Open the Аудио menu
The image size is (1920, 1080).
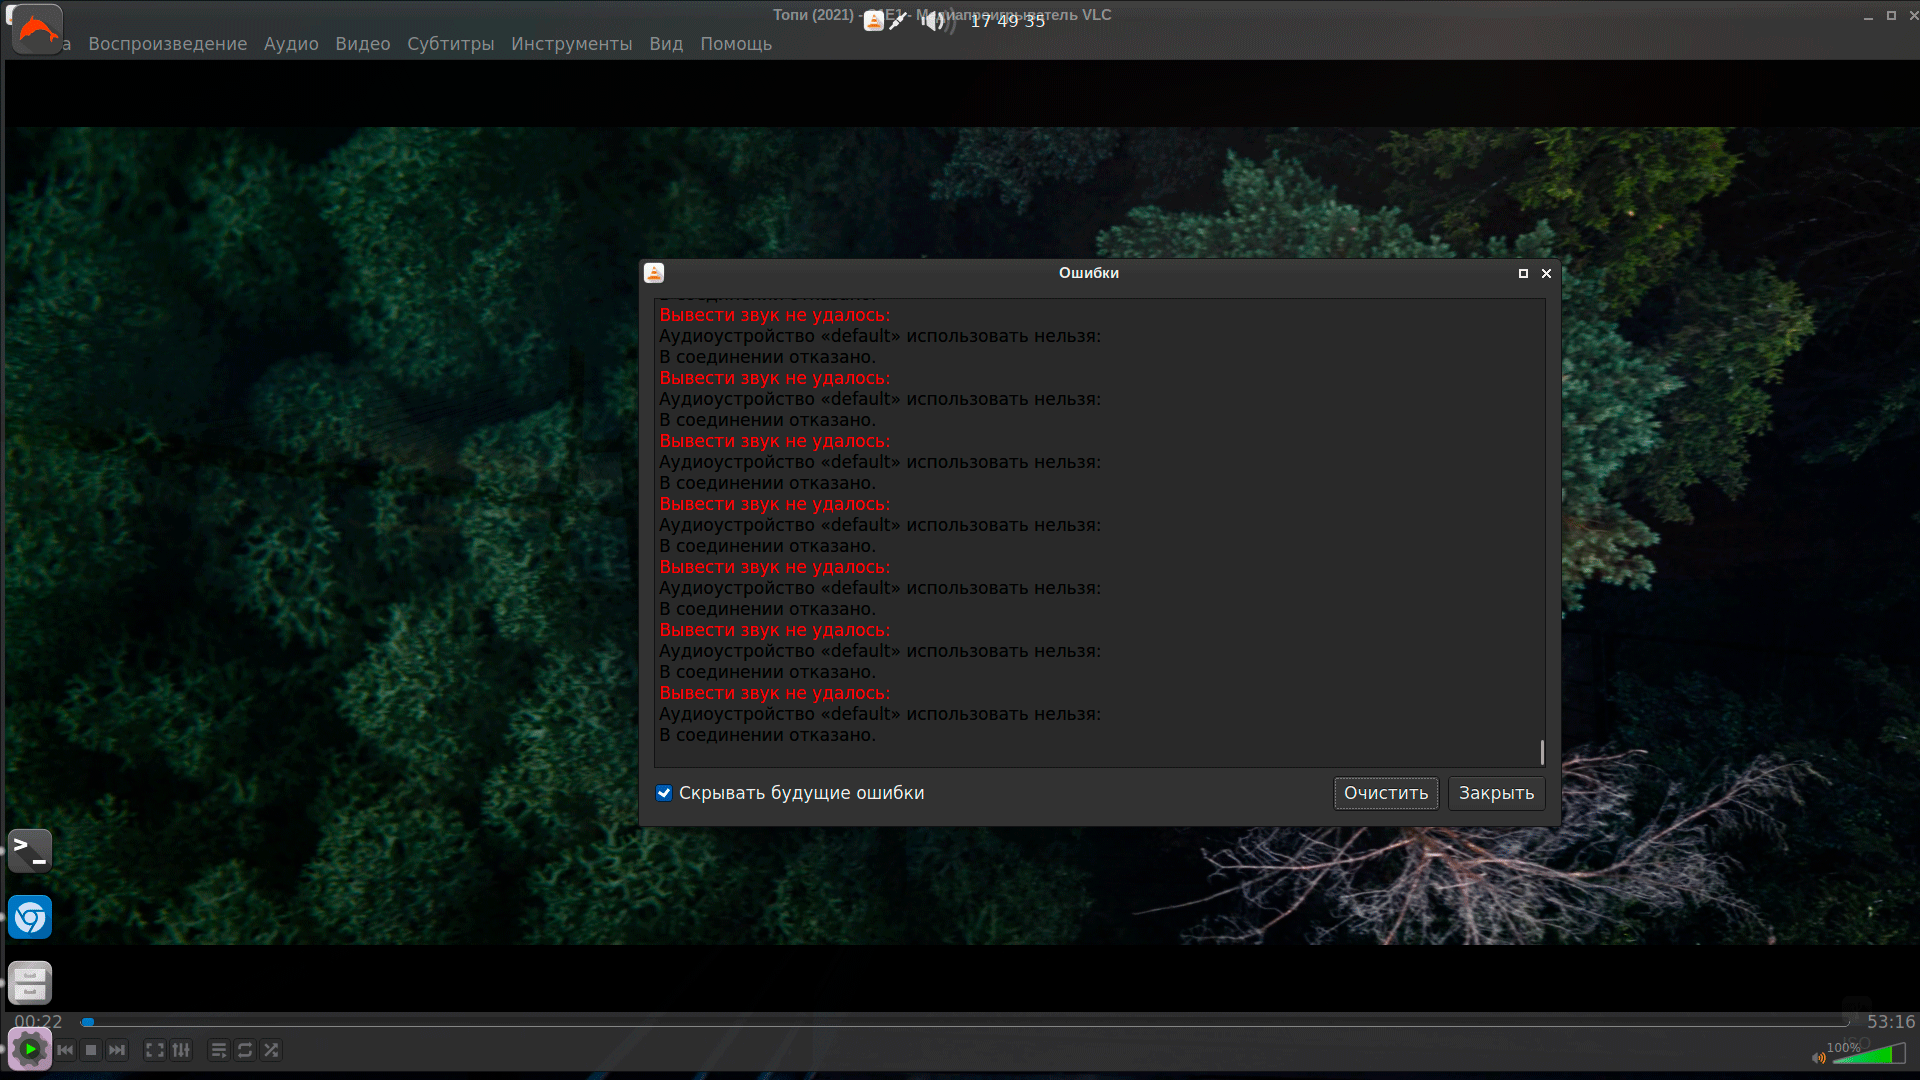coord(291,44)
